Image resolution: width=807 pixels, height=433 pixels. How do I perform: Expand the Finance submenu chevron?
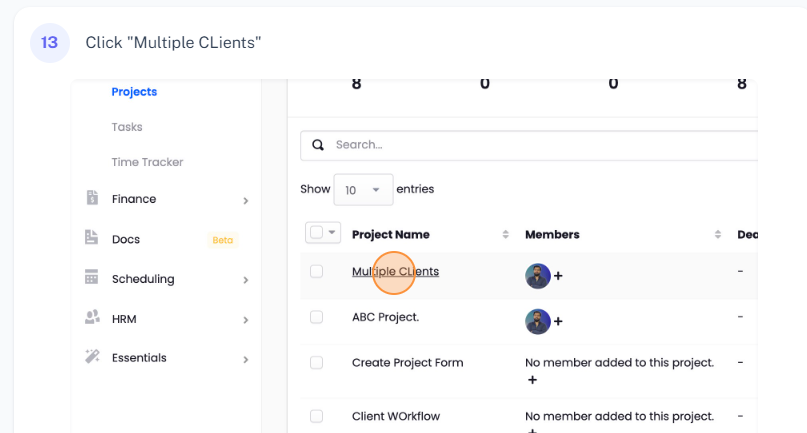tap(245, 200)
